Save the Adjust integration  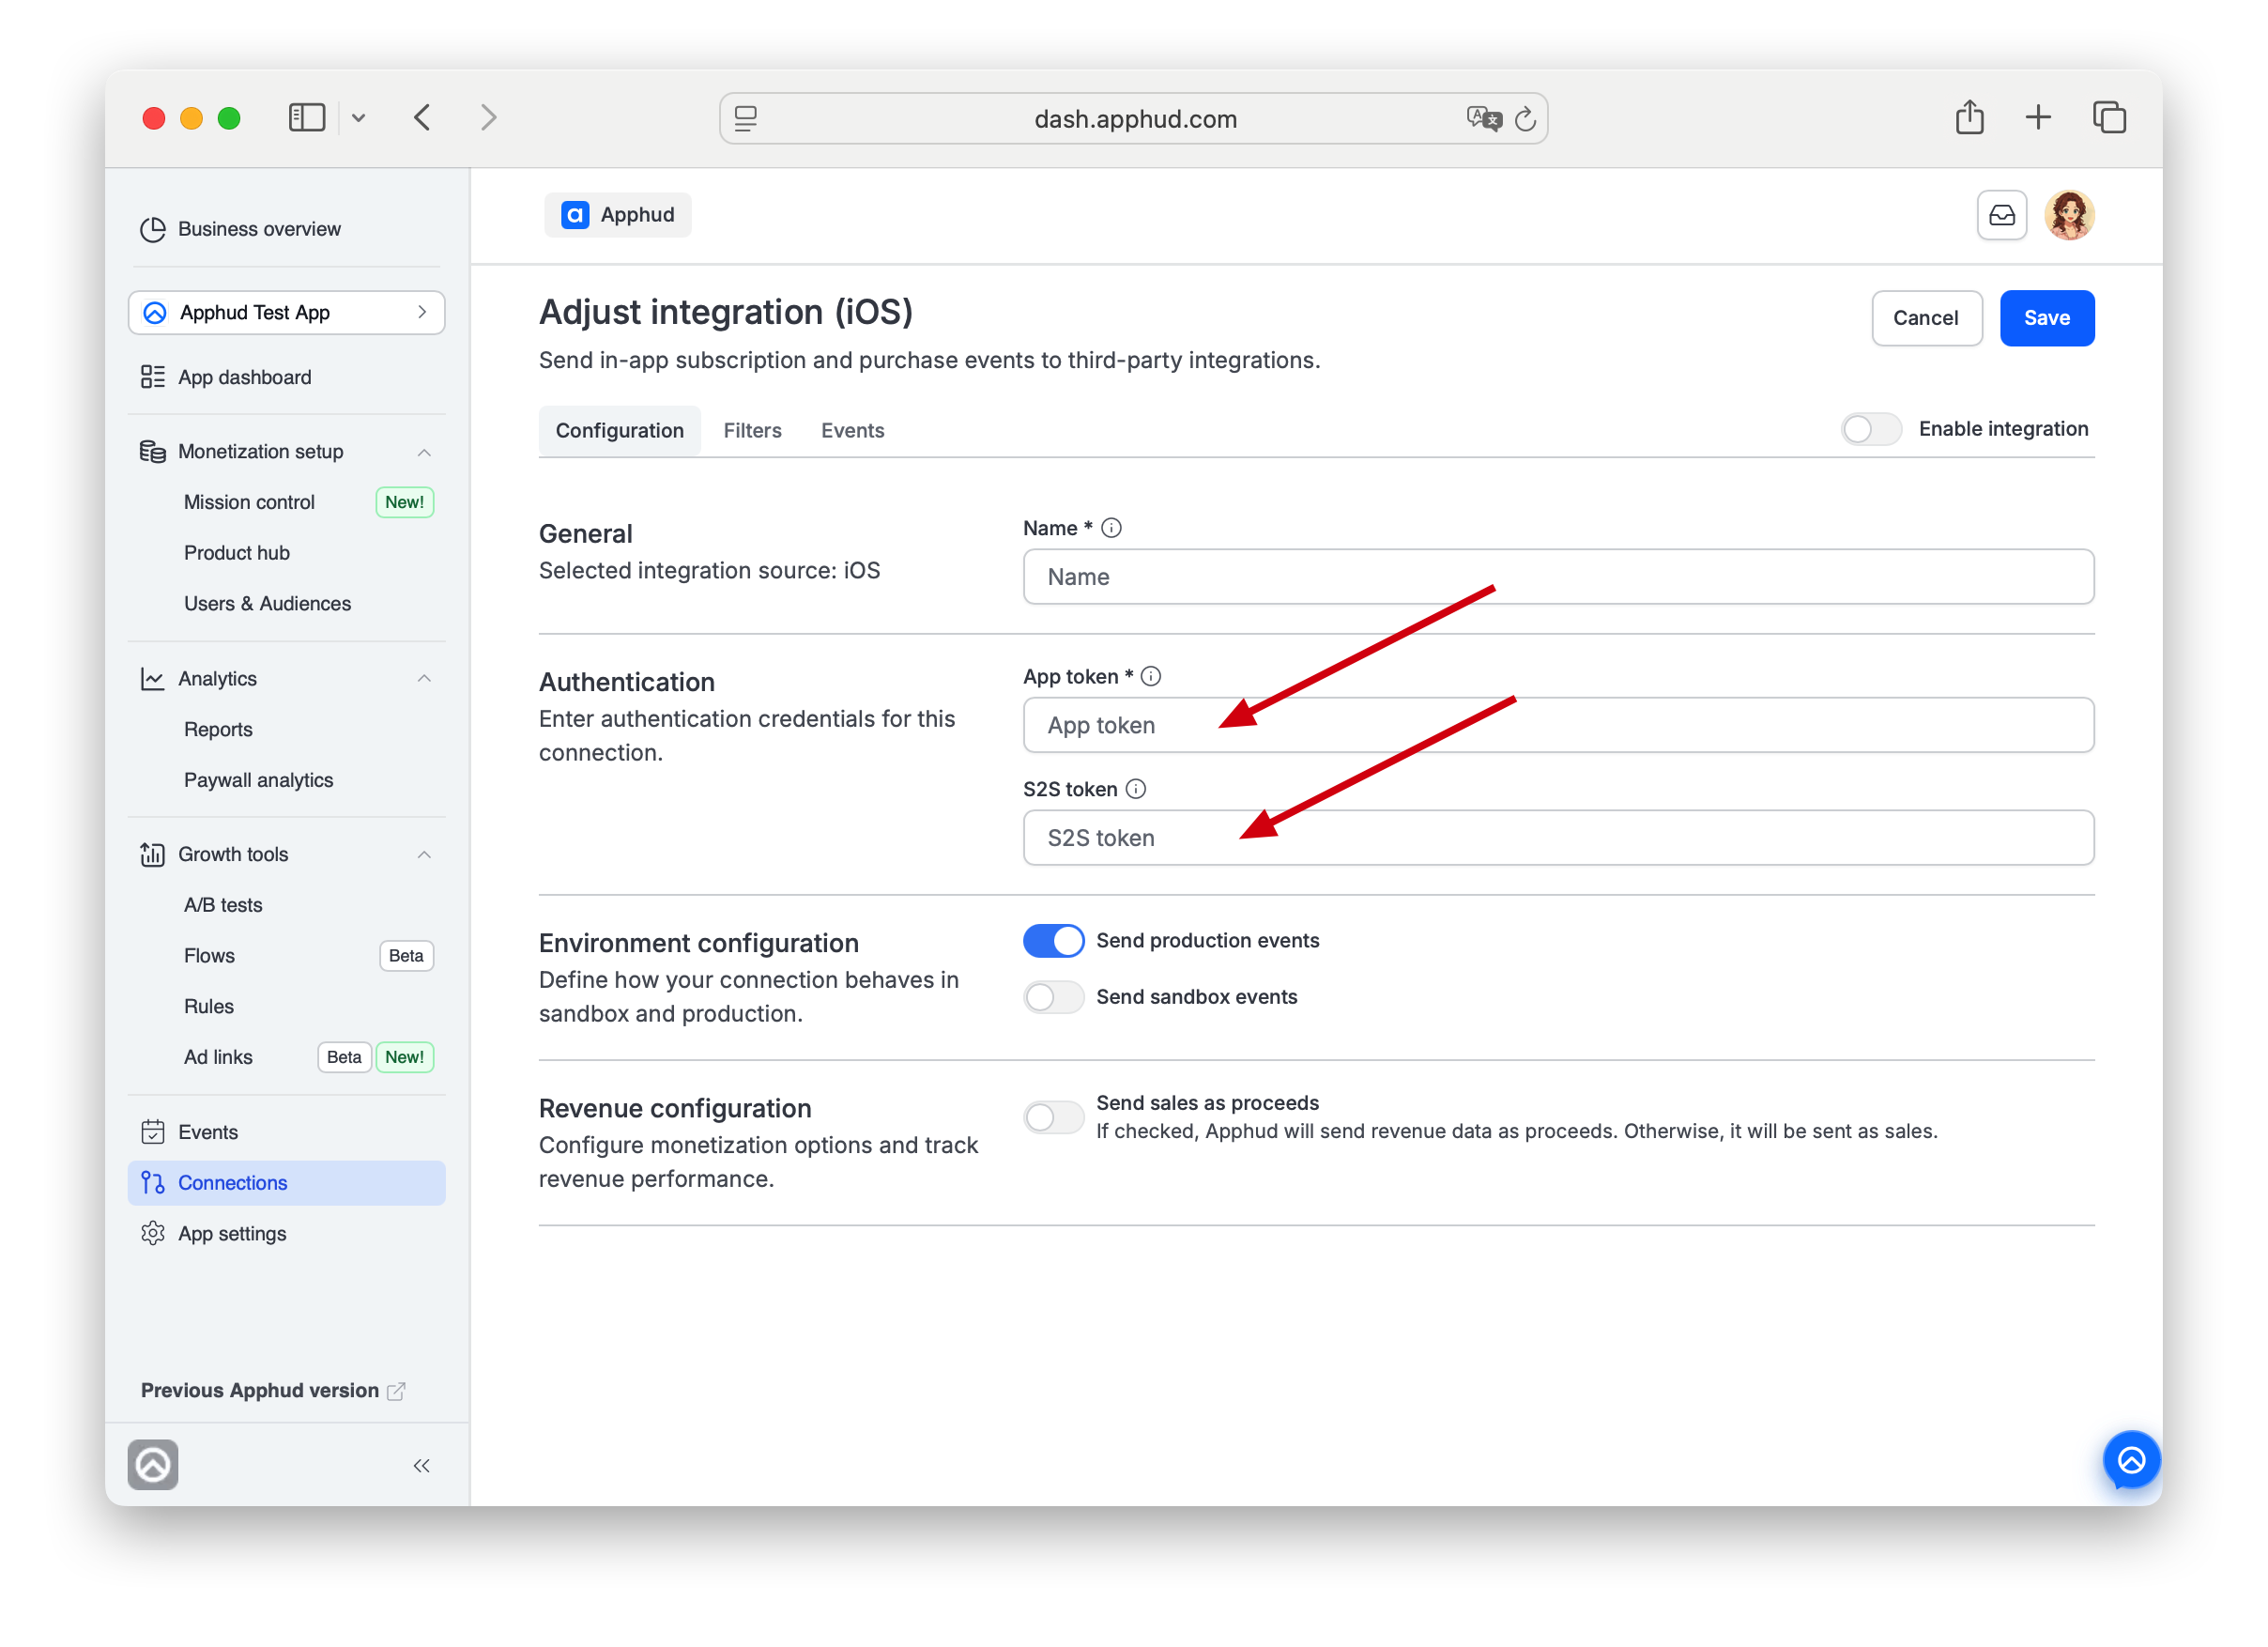pyautogui.click(x=2047, y=318)
